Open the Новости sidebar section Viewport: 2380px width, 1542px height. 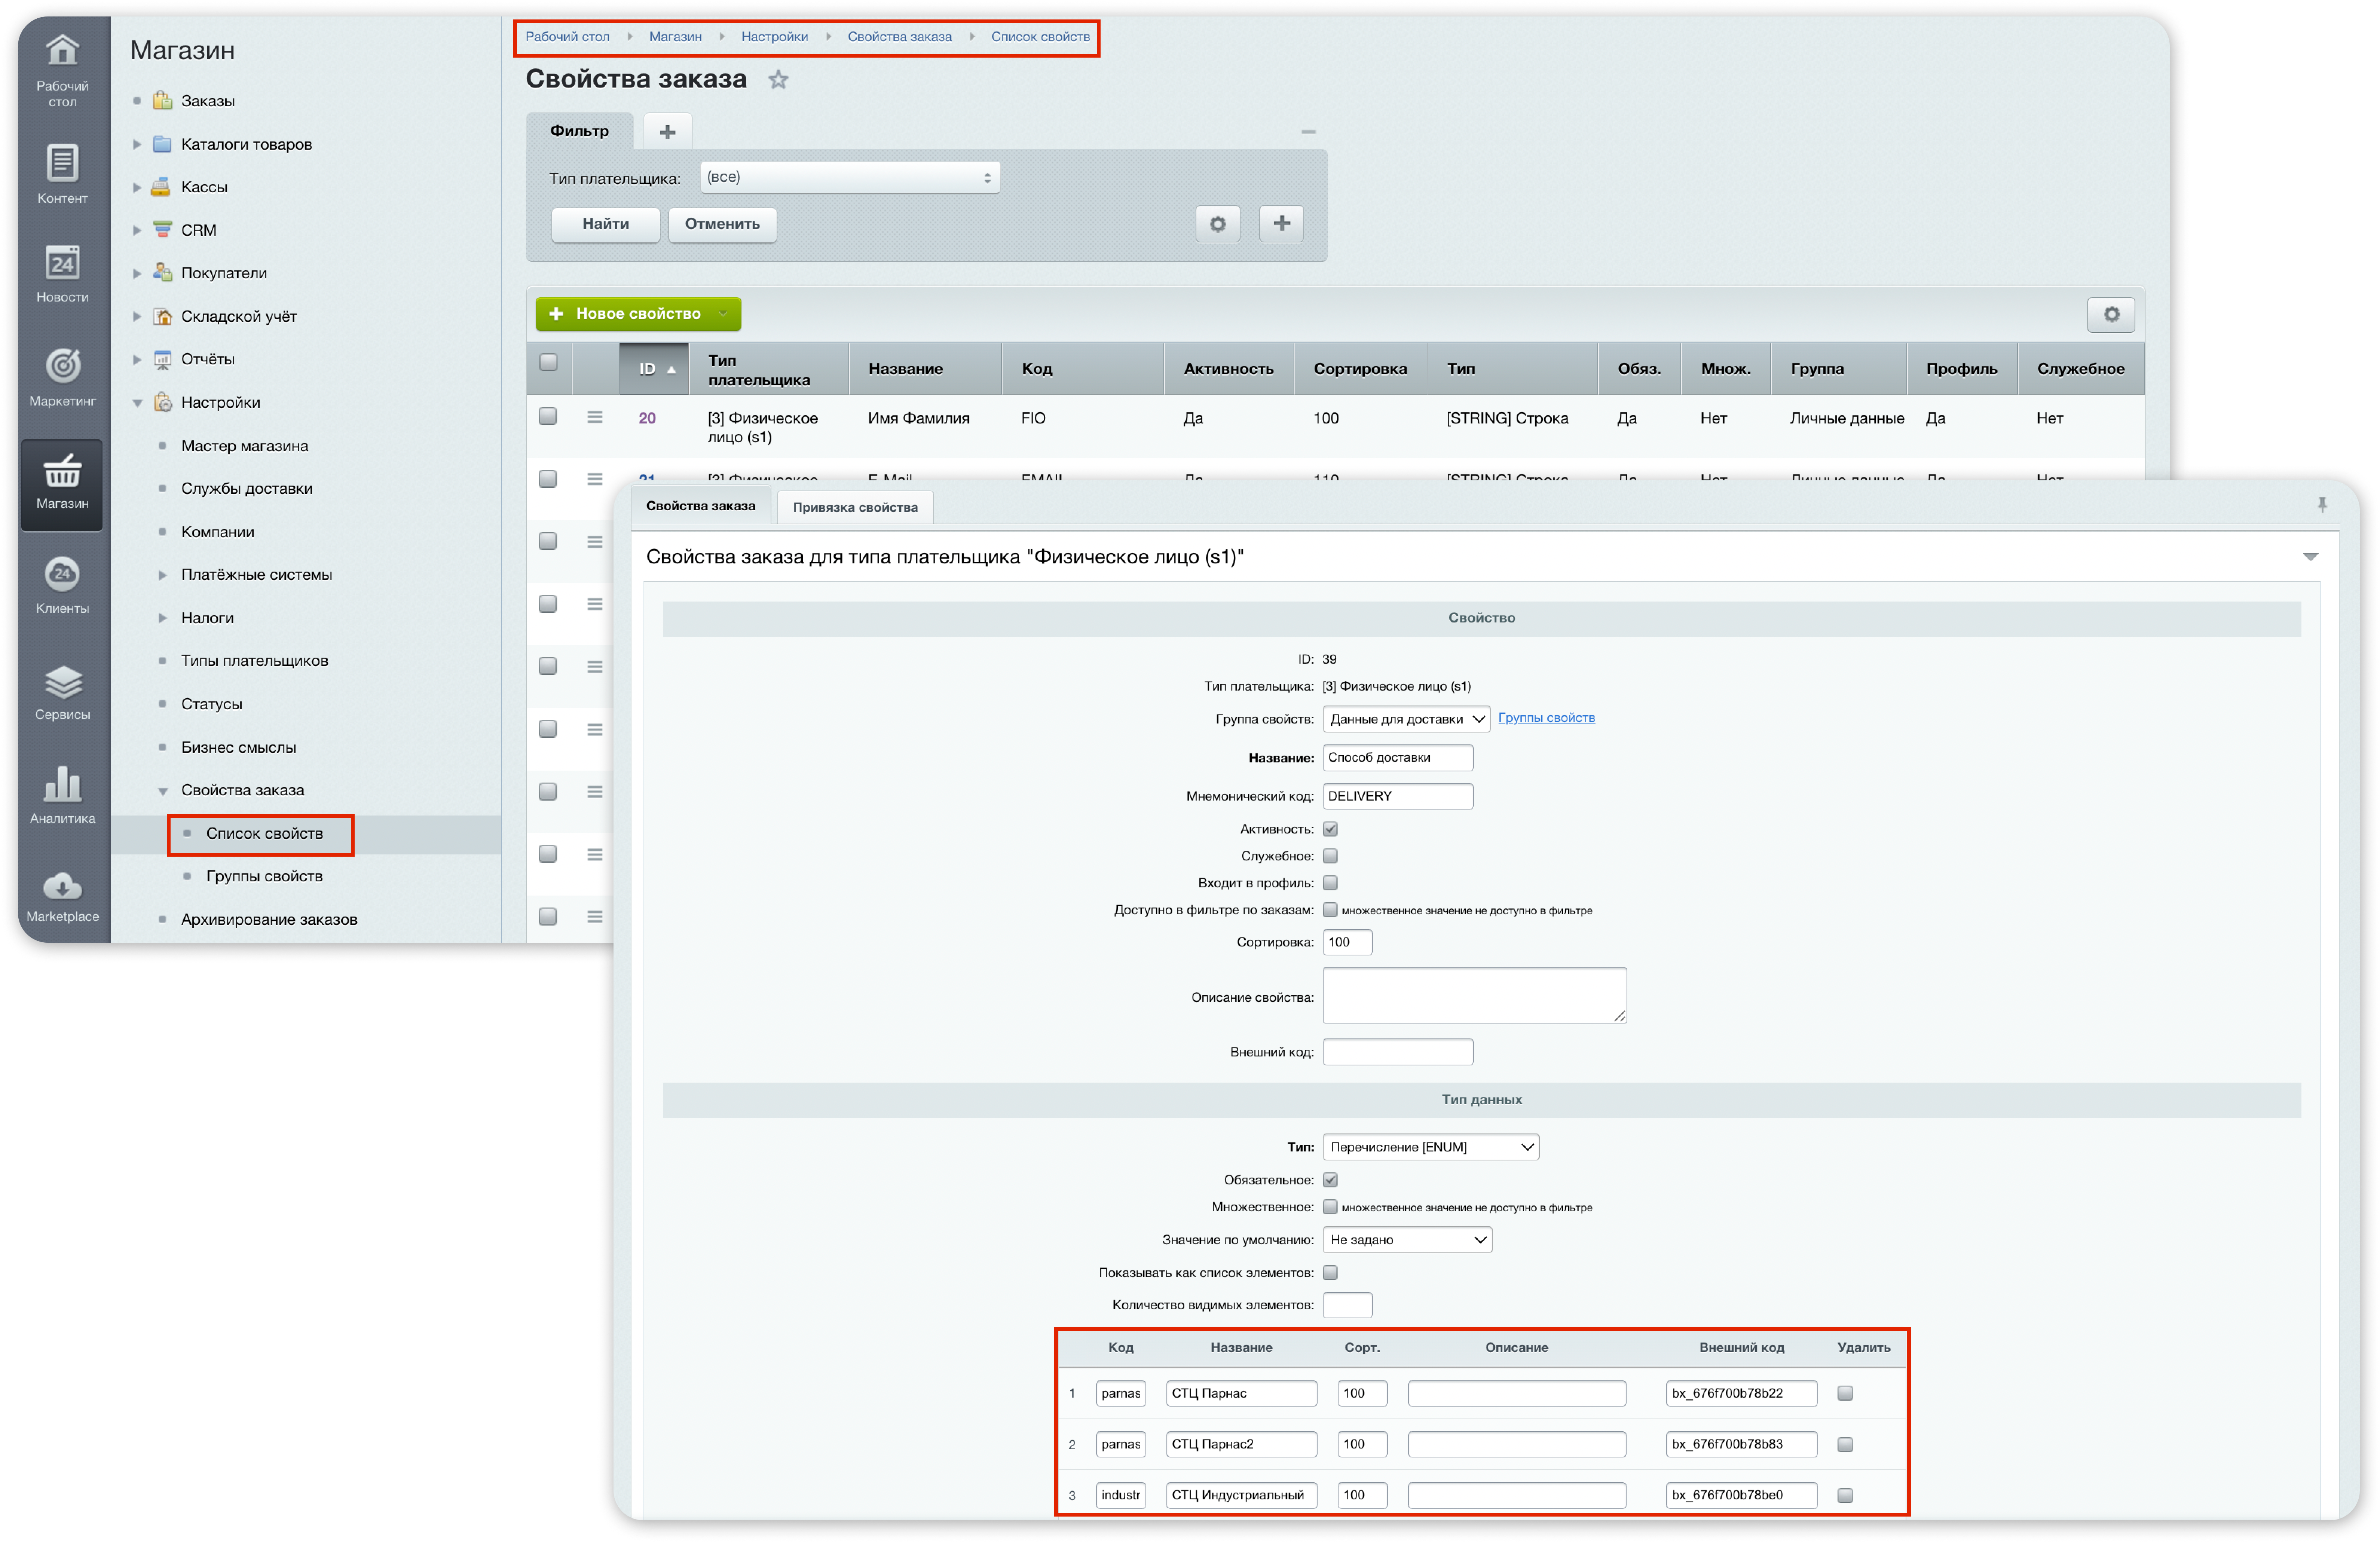(62, 274)
